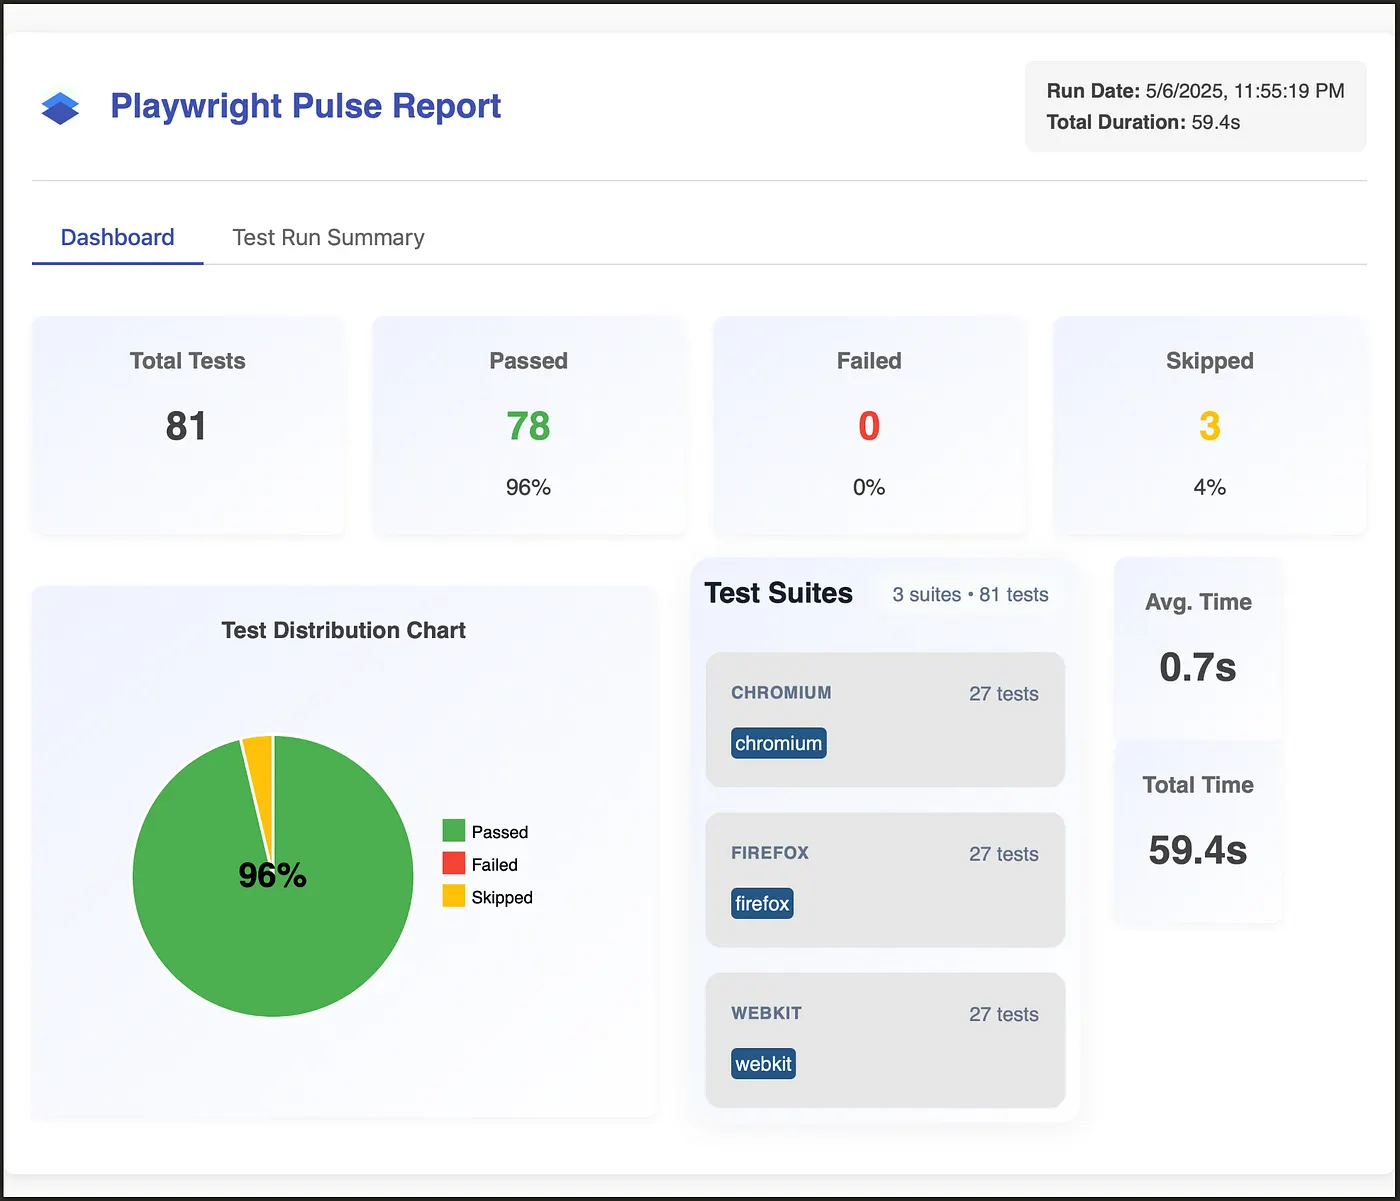
Task: Click the Failed 0 summary card
Action: click(869, 426)
